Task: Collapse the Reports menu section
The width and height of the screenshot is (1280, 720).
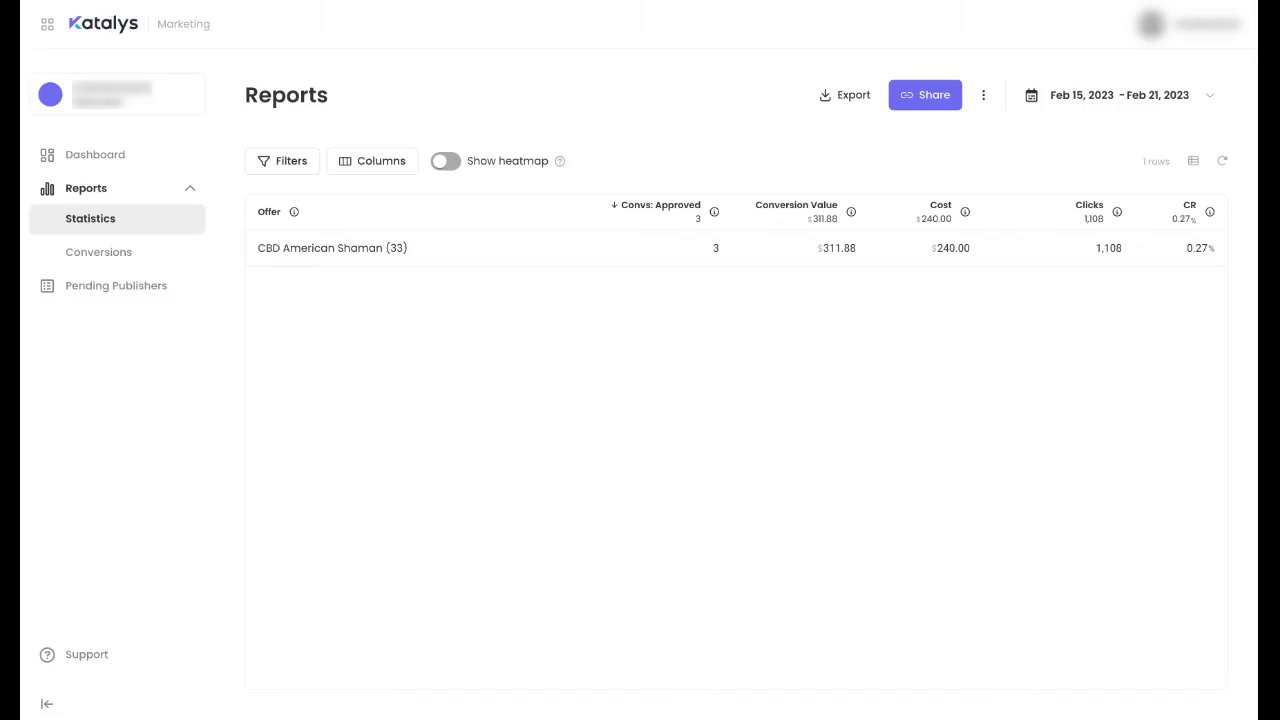Action: click(x=190, y=188)
